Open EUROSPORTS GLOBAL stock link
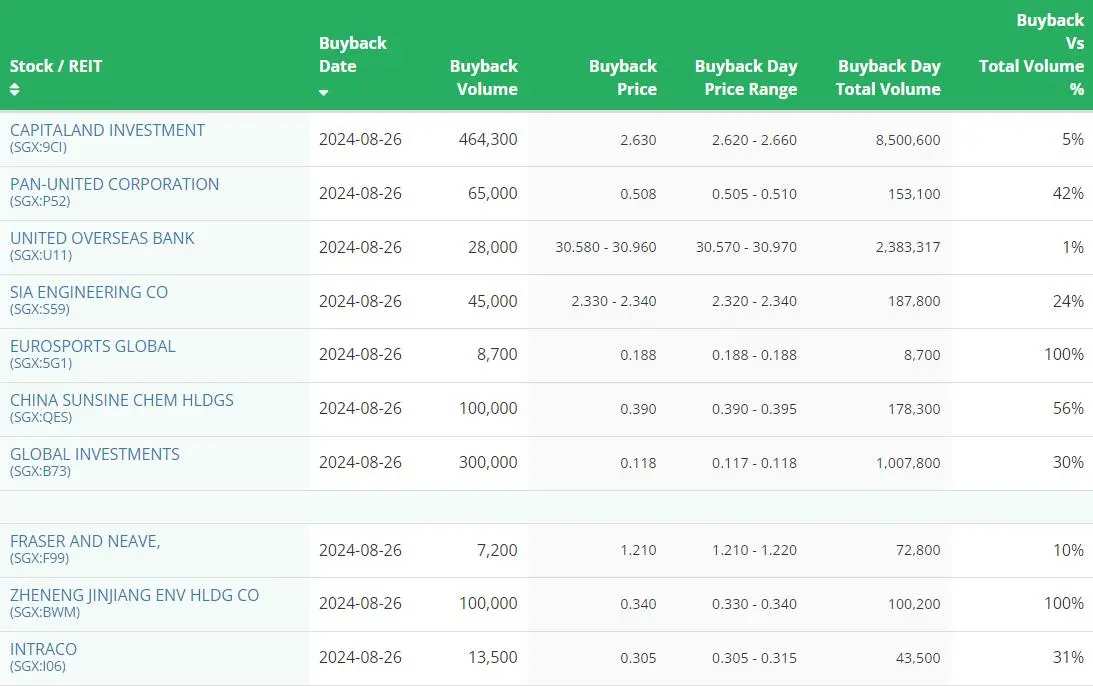The image size is (1093, 686). pyautogui.click(x=93, y=346)
